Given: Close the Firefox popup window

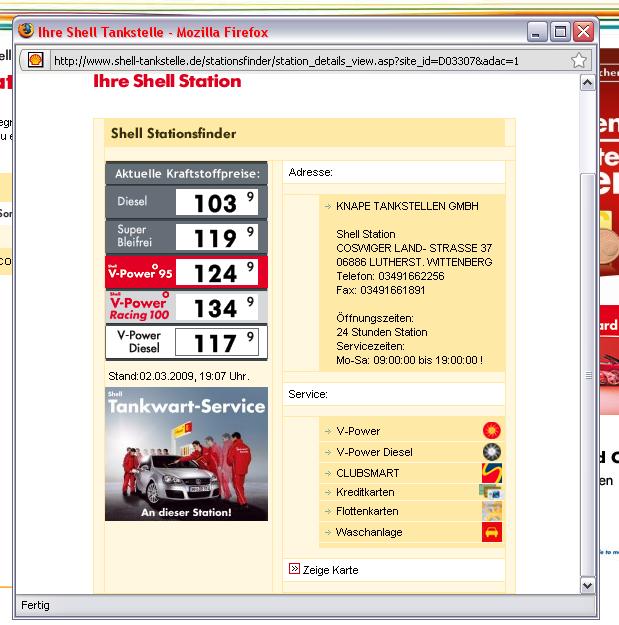Looking at the screenshot, I should point(584,31).
